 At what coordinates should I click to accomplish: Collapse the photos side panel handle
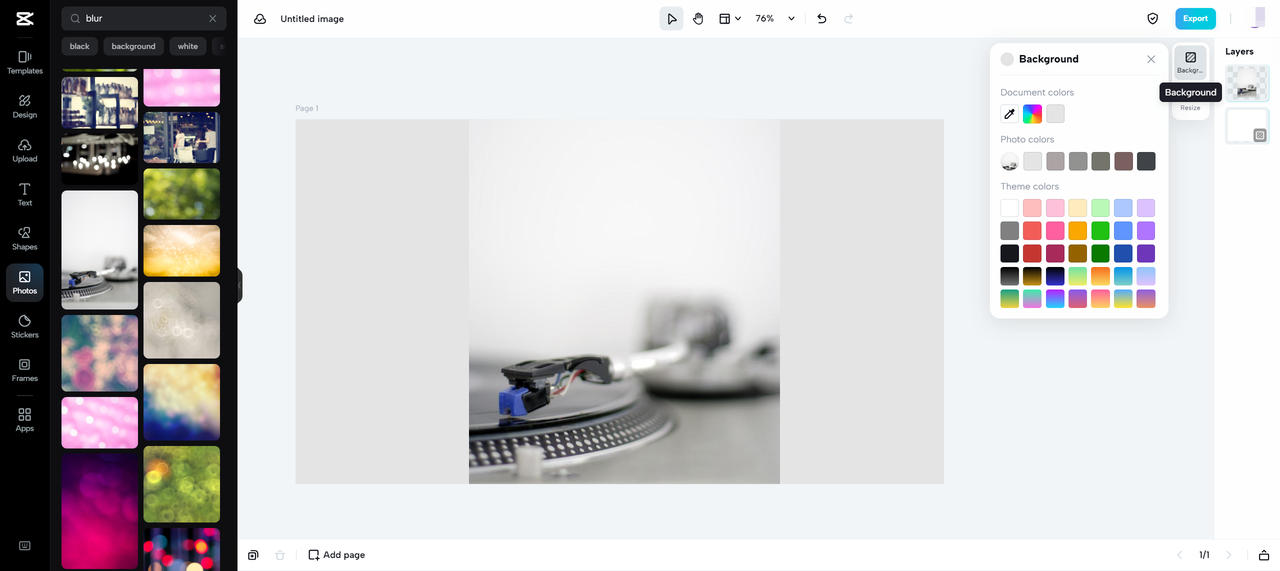click(x=240, y=286)
